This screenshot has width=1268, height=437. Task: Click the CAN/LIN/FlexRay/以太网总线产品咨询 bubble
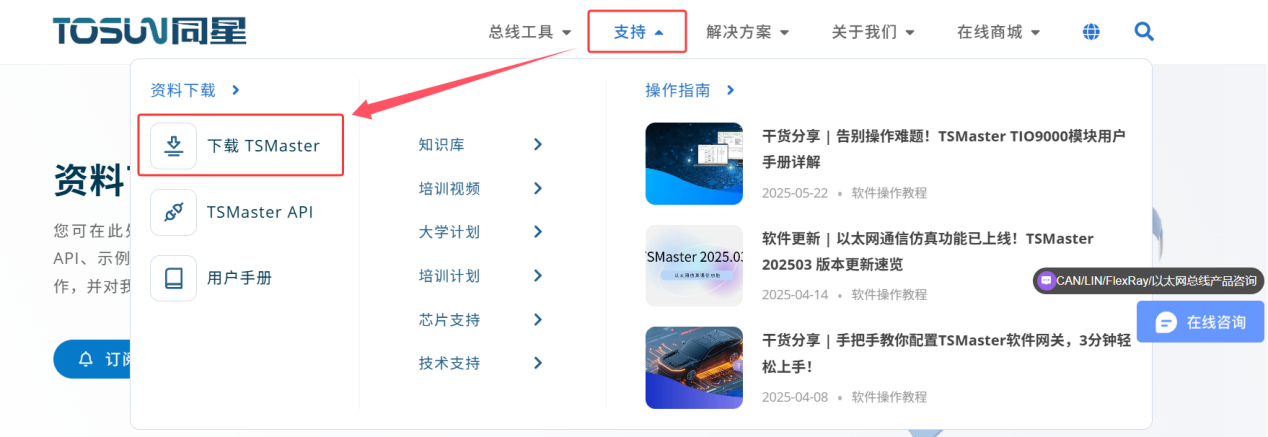1148,281
